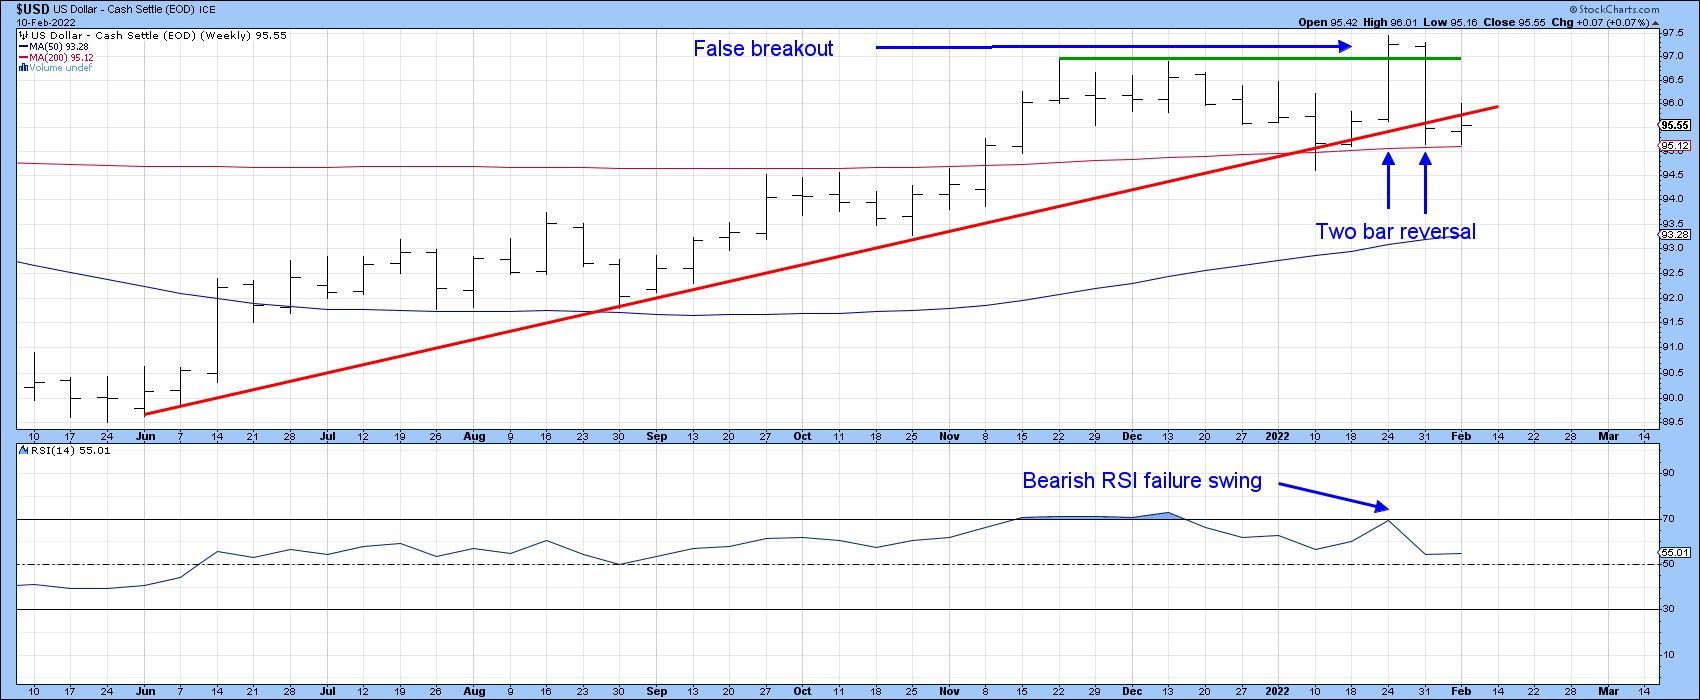Select the False breakout annotation text

(x=763, y=49)
